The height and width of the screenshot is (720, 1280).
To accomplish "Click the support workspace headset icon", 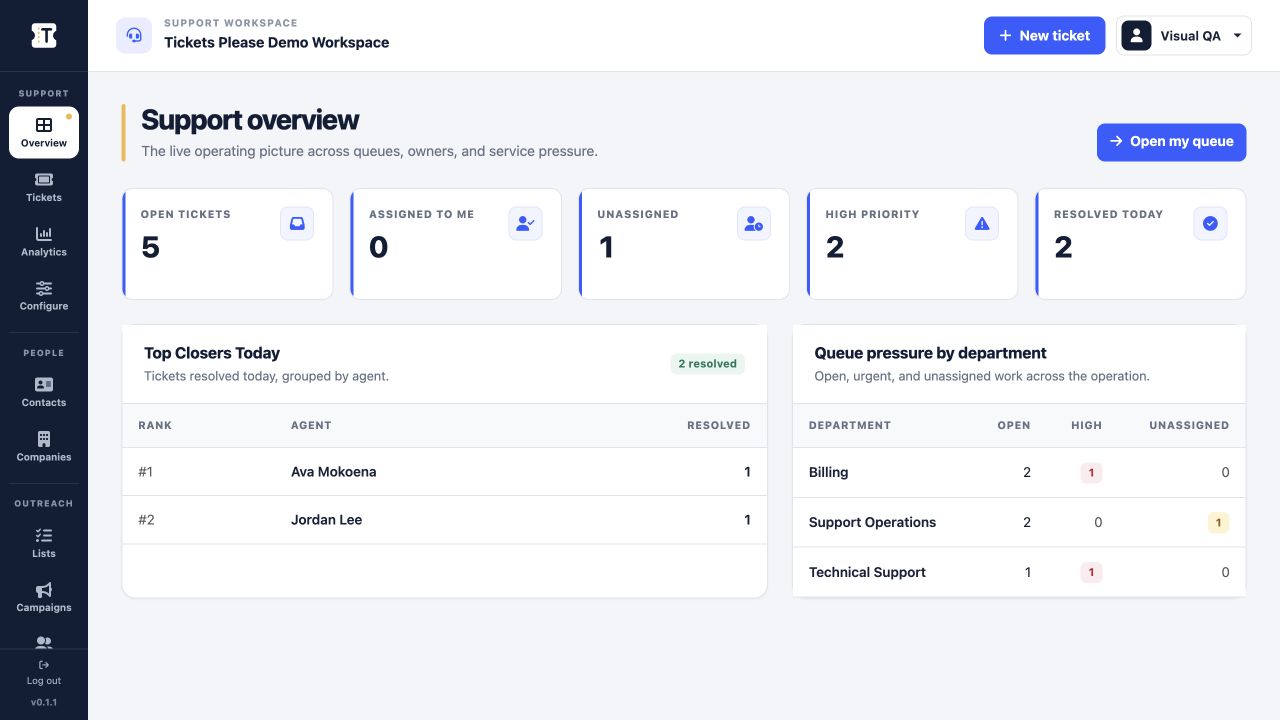I will pos(134,35).
